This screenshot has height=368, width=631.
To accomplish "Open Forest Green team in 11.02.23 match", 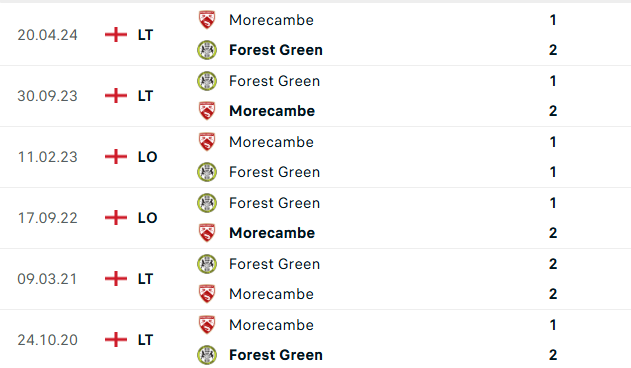I will tap(274, 172).
